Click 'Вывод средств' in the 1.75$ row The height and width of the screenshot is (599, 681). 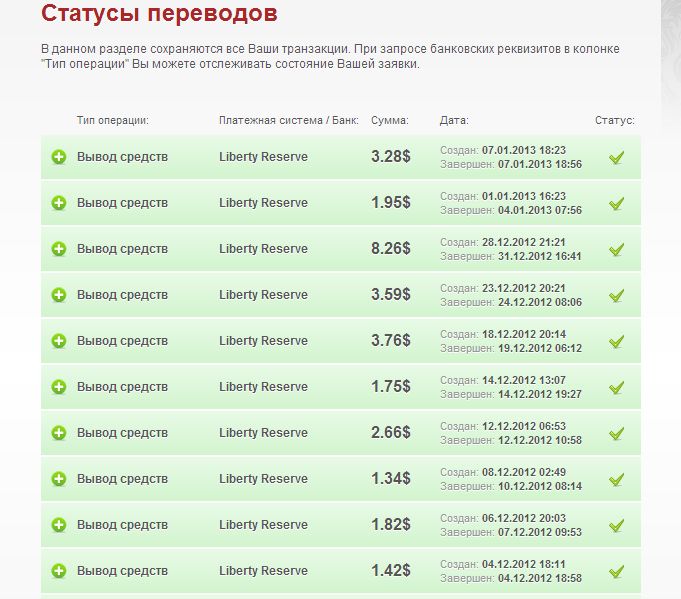tap(122, 387)
